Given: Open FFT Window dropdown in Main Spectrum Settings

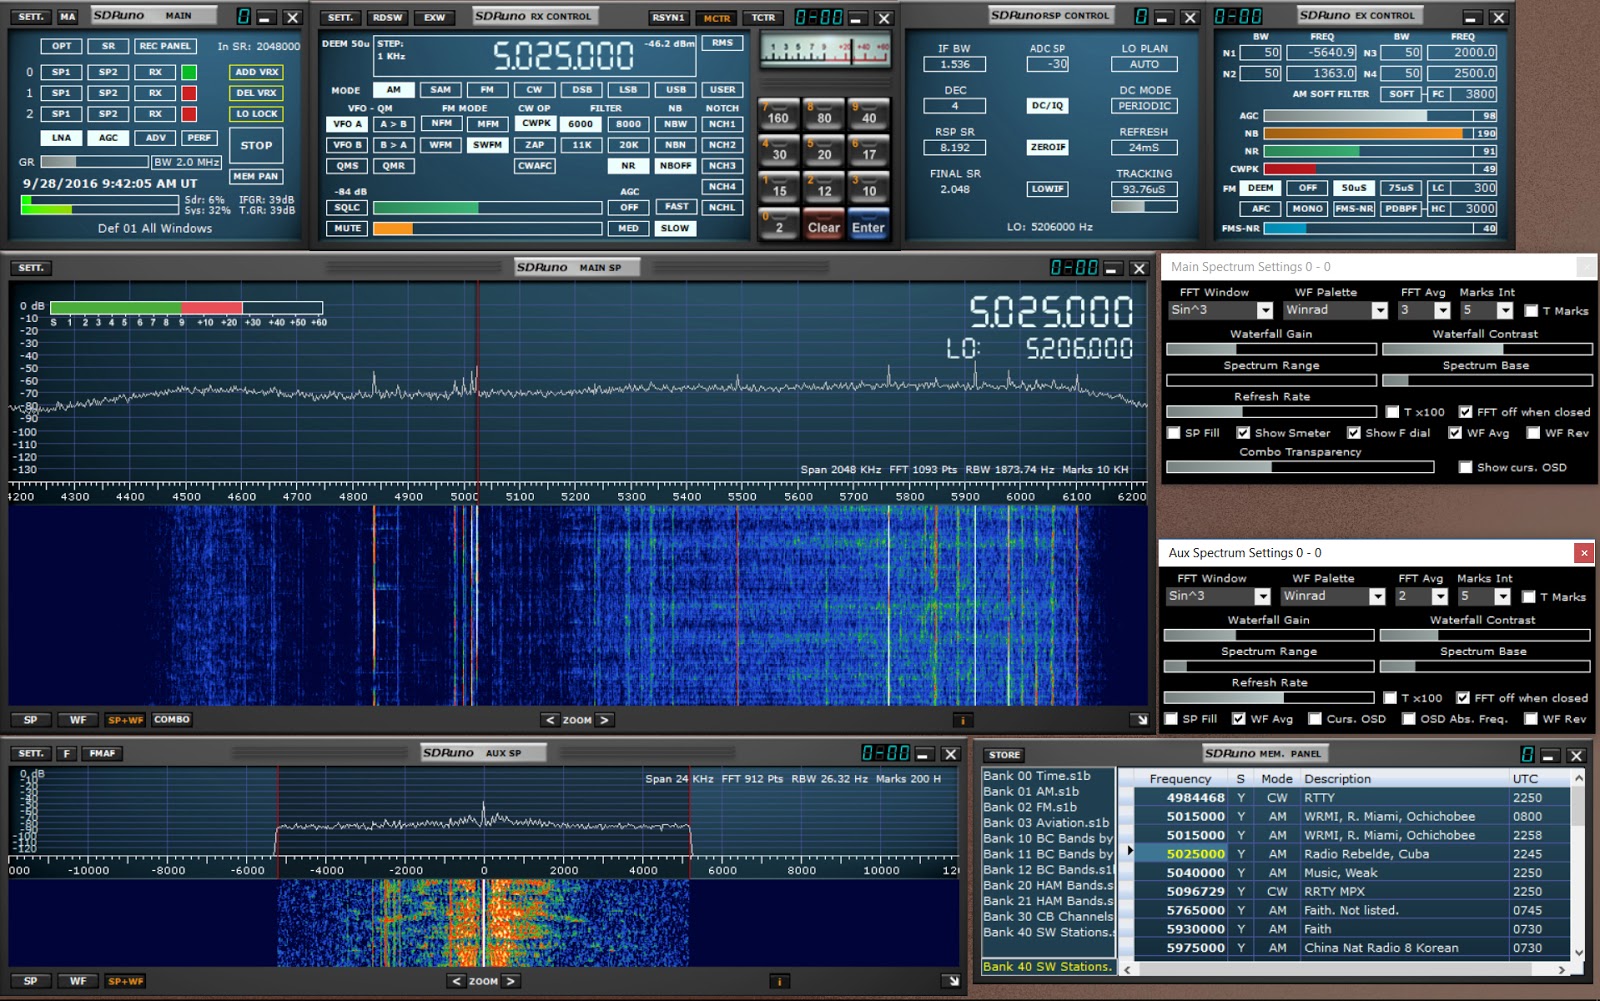Looking at the screenshot, I should [1265, 311].
